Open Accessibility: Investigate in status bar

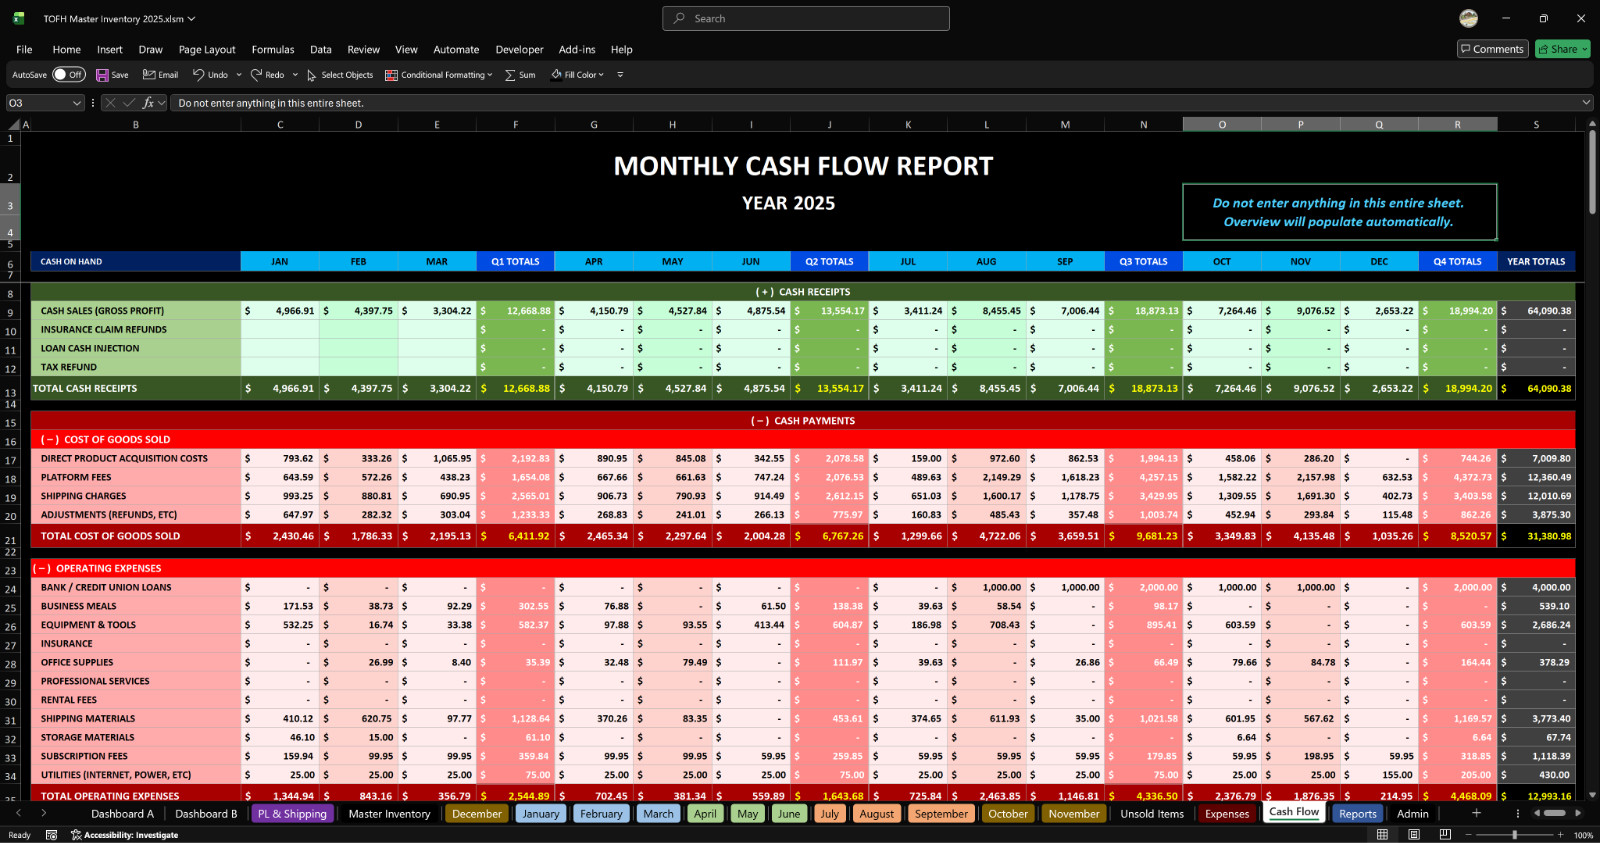point(125,835)
